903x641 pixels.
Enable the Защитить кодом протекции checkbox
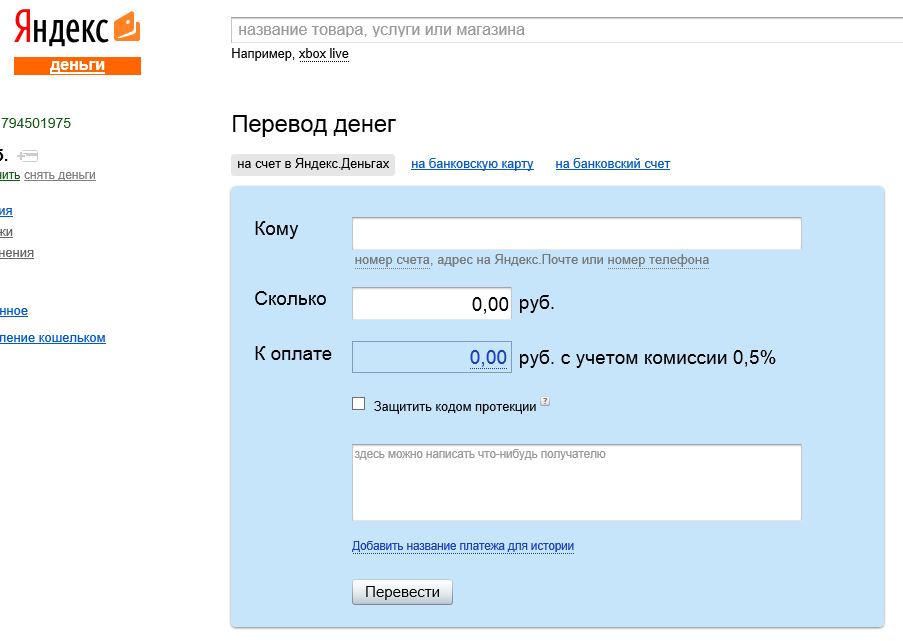[x=359, y=404]
